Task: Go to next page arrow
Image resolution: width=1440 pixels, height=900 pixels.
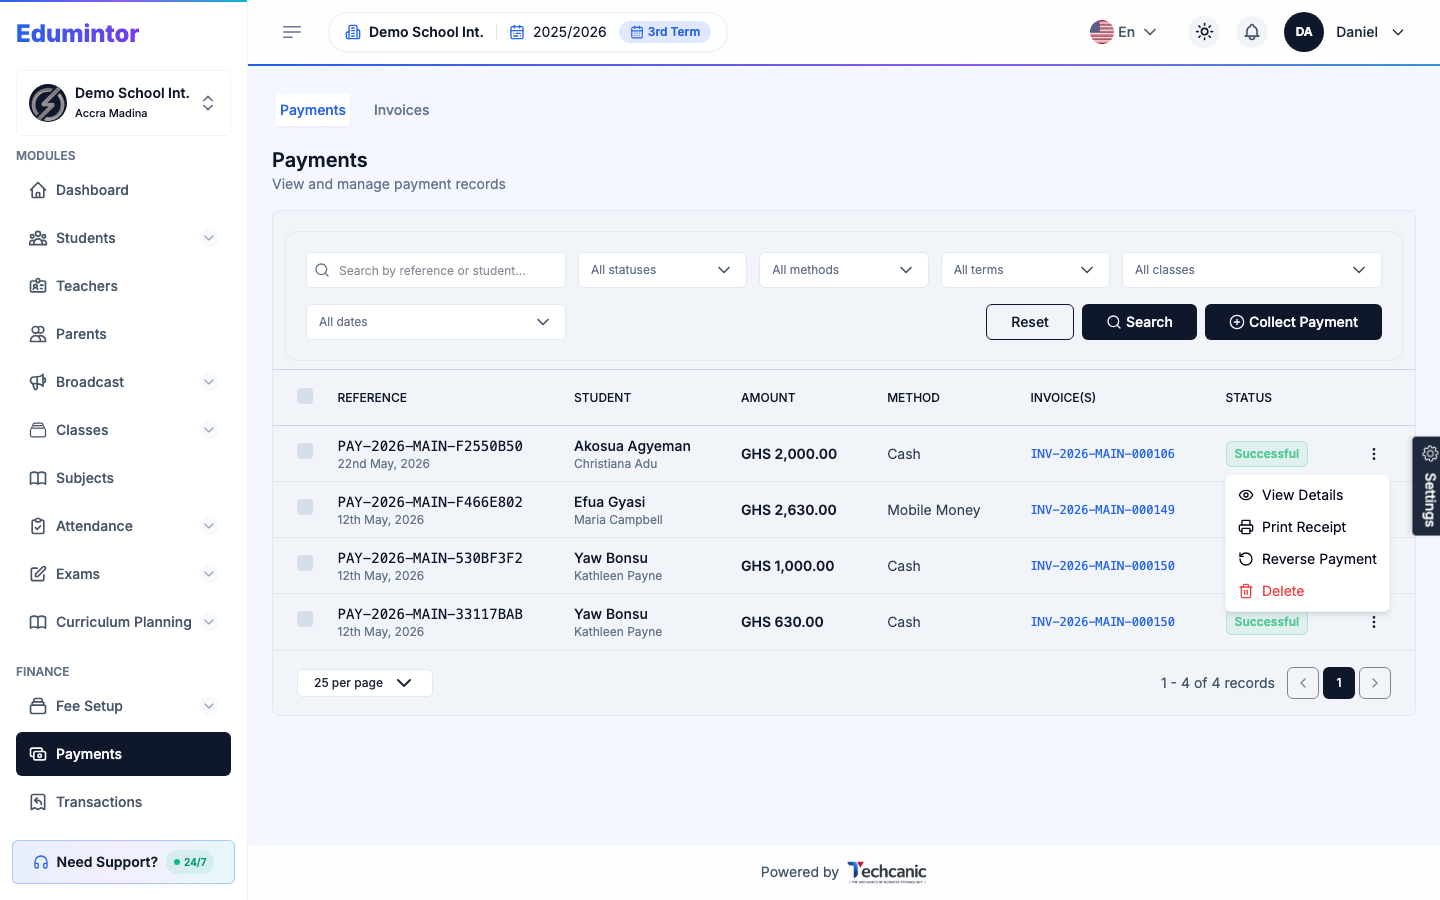Action: pos(1375,683)
